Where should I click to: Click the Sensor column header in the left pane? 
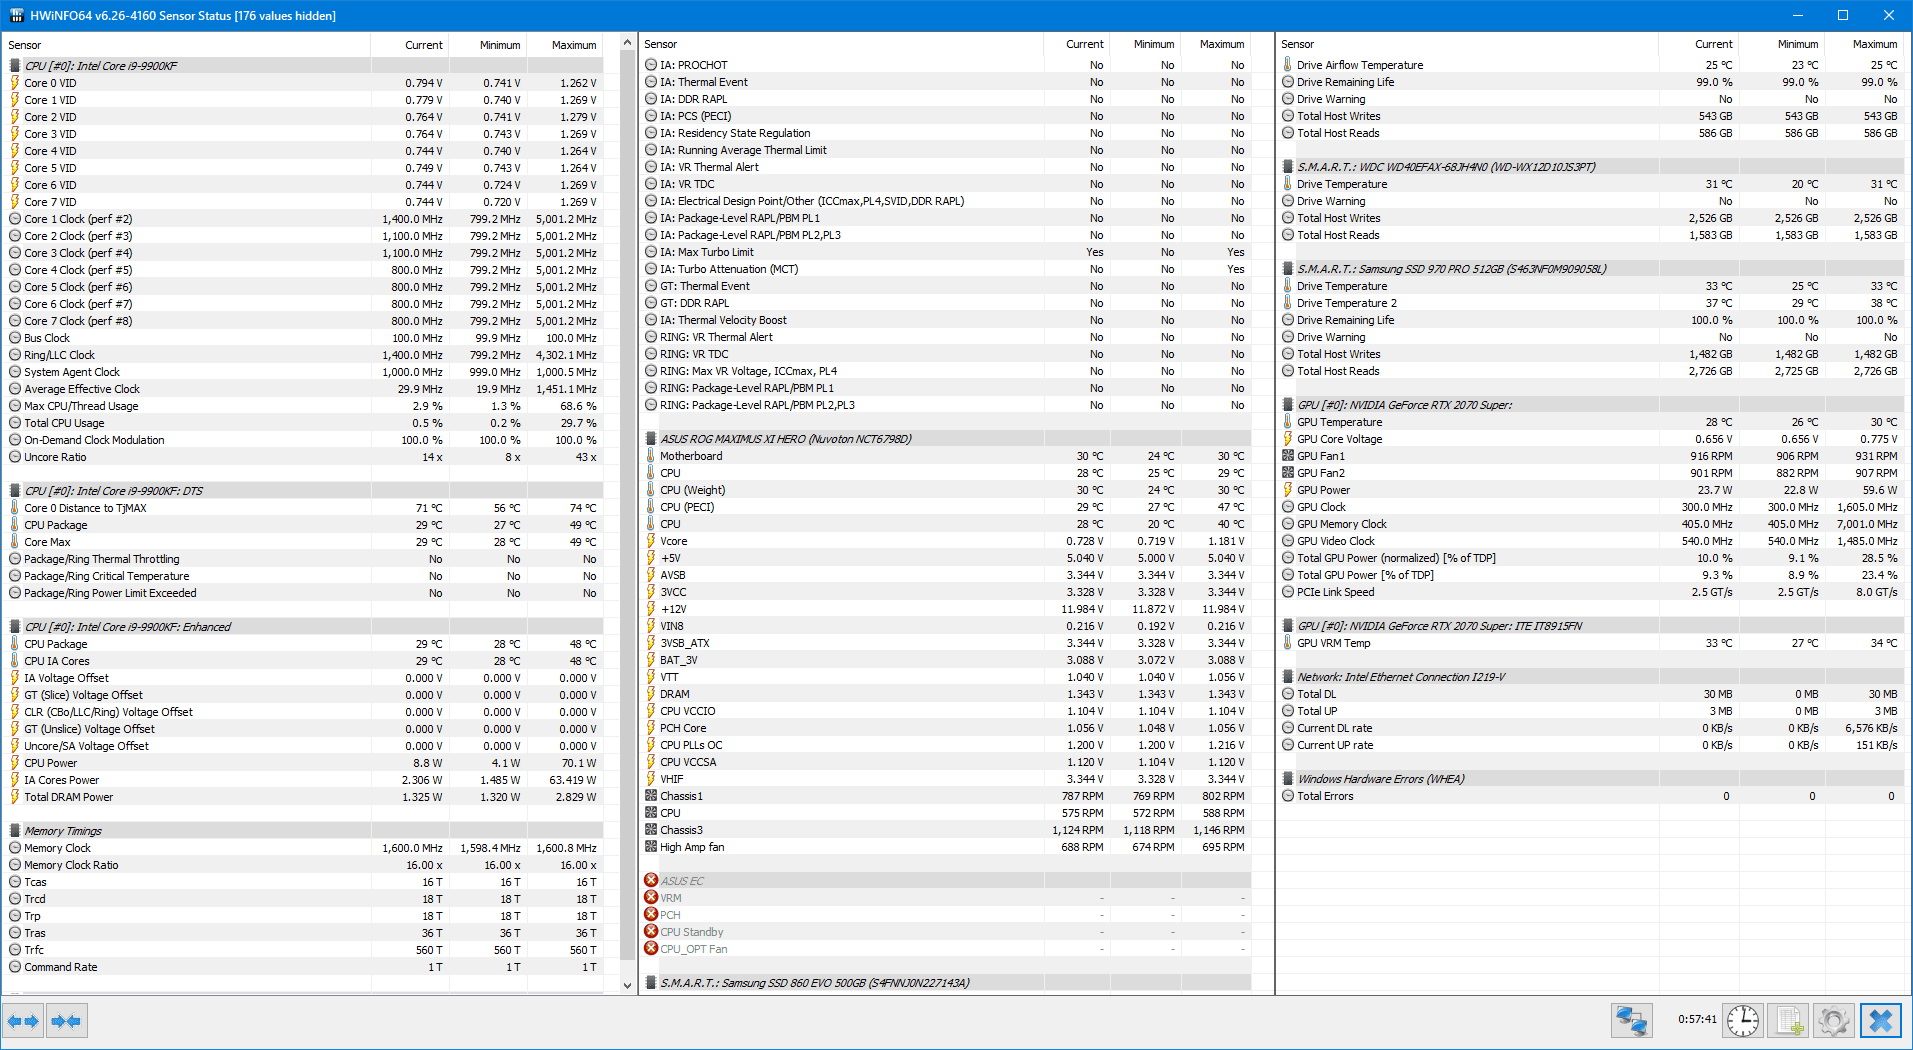[187, 45]
